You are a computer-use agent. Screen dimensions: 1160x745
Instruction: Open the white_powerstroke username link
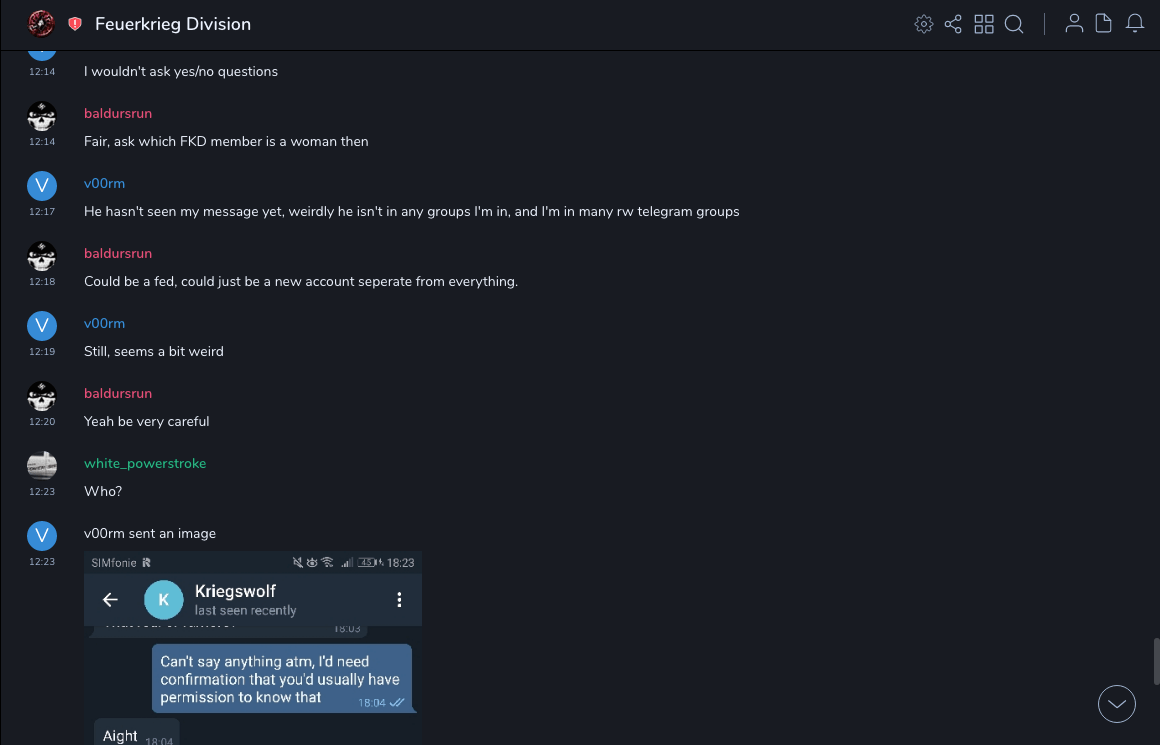tap(145, 463)
